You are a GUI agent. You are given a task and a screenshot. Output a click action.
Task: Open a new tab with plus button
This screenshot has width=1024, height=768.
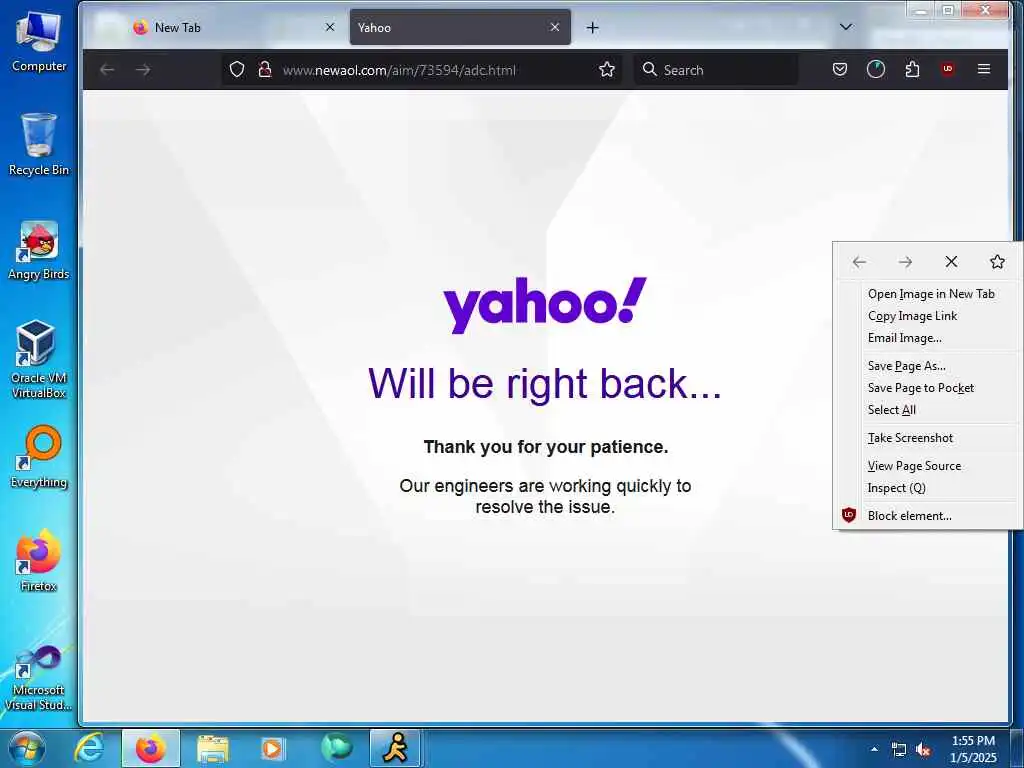[592, 27]
